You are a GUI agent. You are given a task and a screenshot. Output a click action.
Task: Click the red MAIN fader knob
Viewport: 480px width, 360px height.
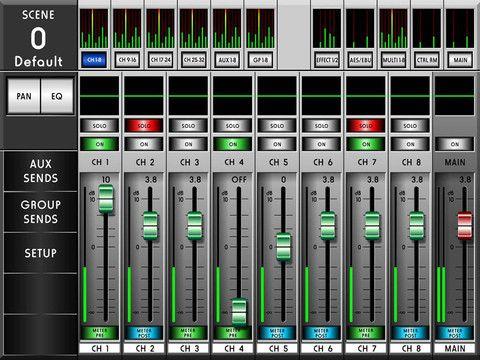[x=465, y=225]
